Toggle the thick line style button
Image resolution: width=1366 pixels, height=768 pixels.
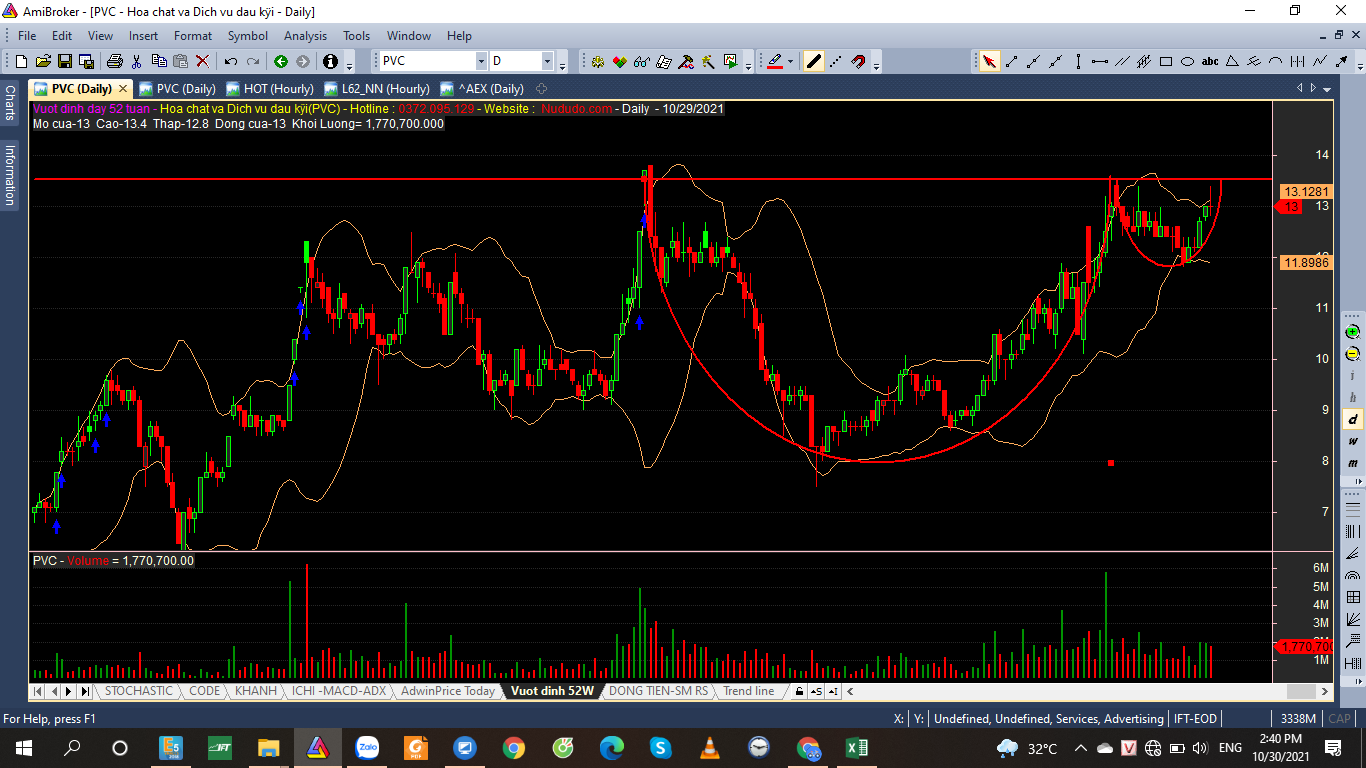click(814, 61)
